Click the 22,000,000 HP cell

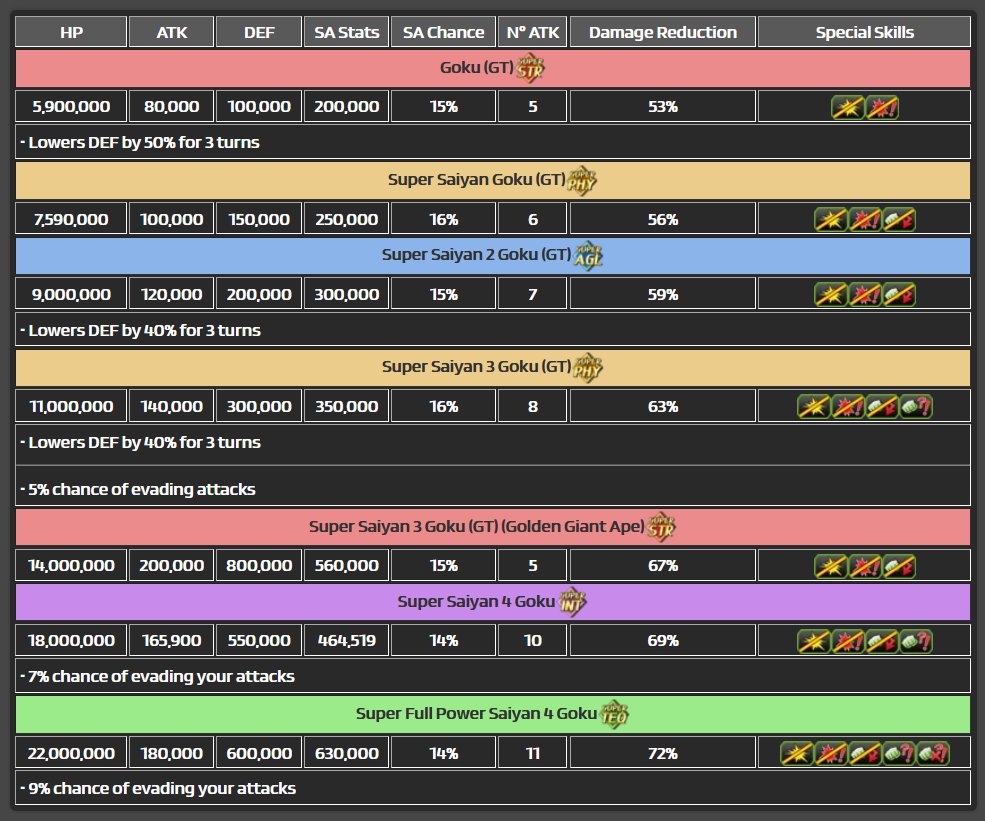[71, 753]
